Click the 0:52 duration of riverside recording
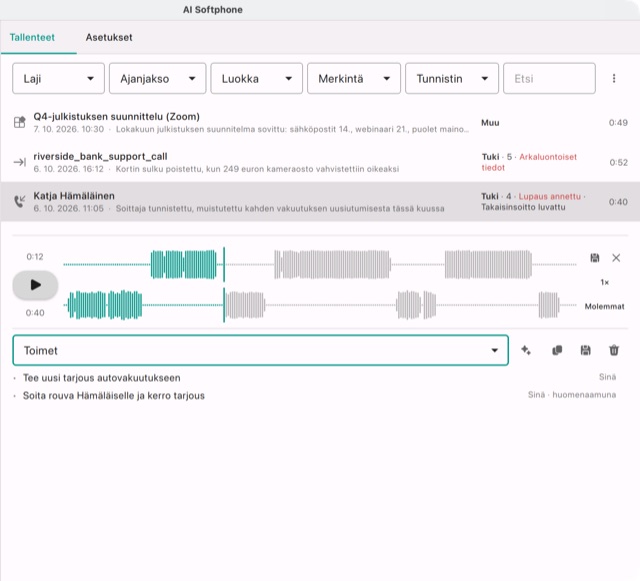Viewport: 640px width, 581px height. point(618,163)
